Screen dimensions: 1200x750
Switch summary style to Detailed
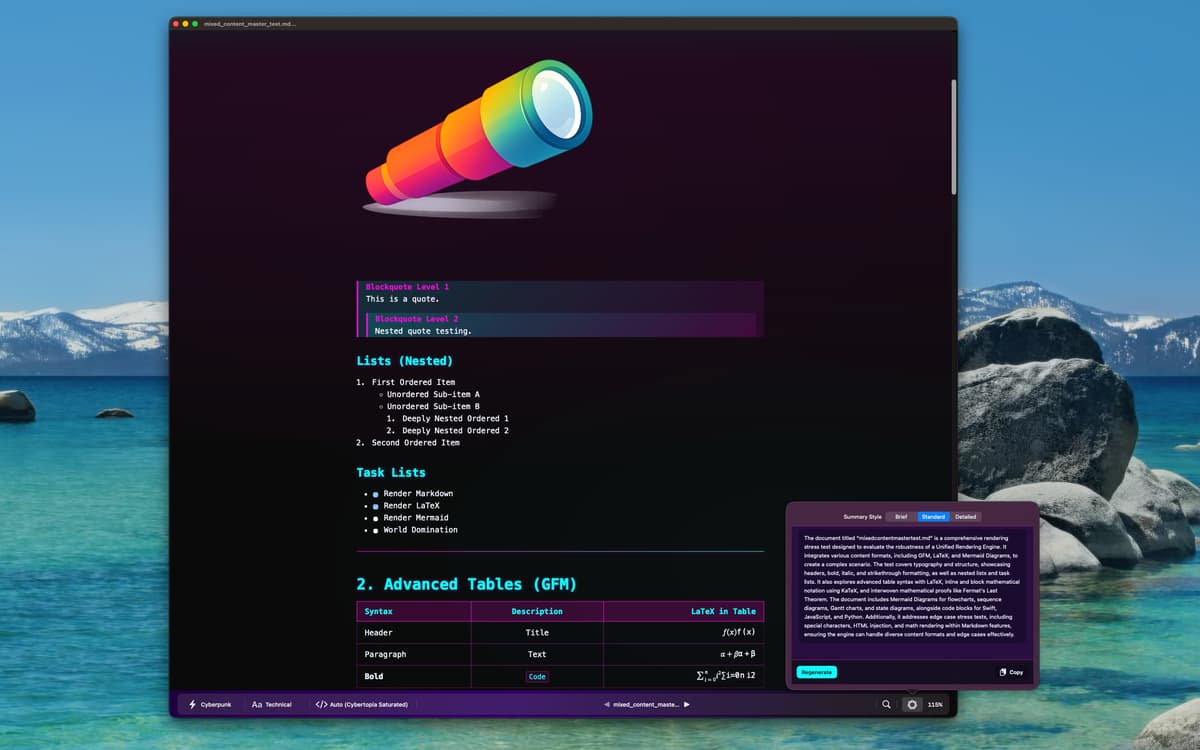coord(965,517)
